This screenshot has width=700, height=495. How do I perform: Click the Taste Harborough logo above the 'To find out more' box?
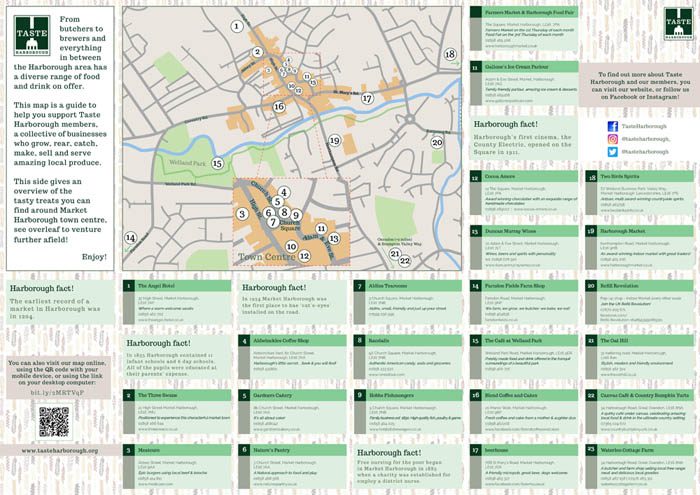(x=678, y=23)
